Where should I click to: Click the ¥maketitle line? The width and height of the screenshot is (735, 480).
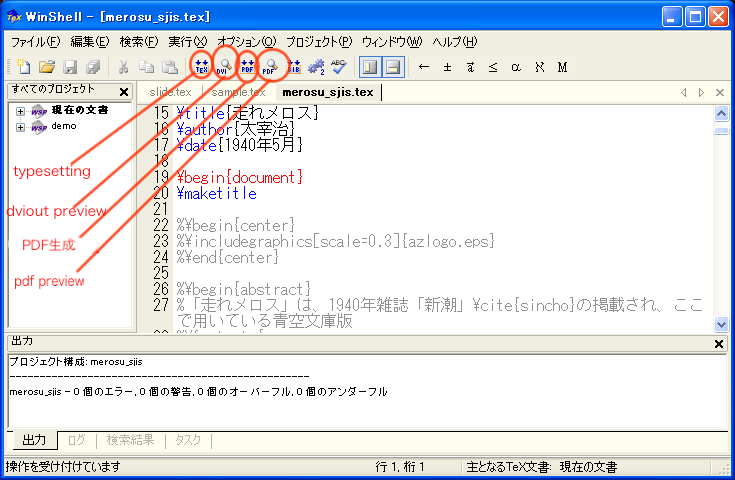pyautogui.click(x=217, y=193)
